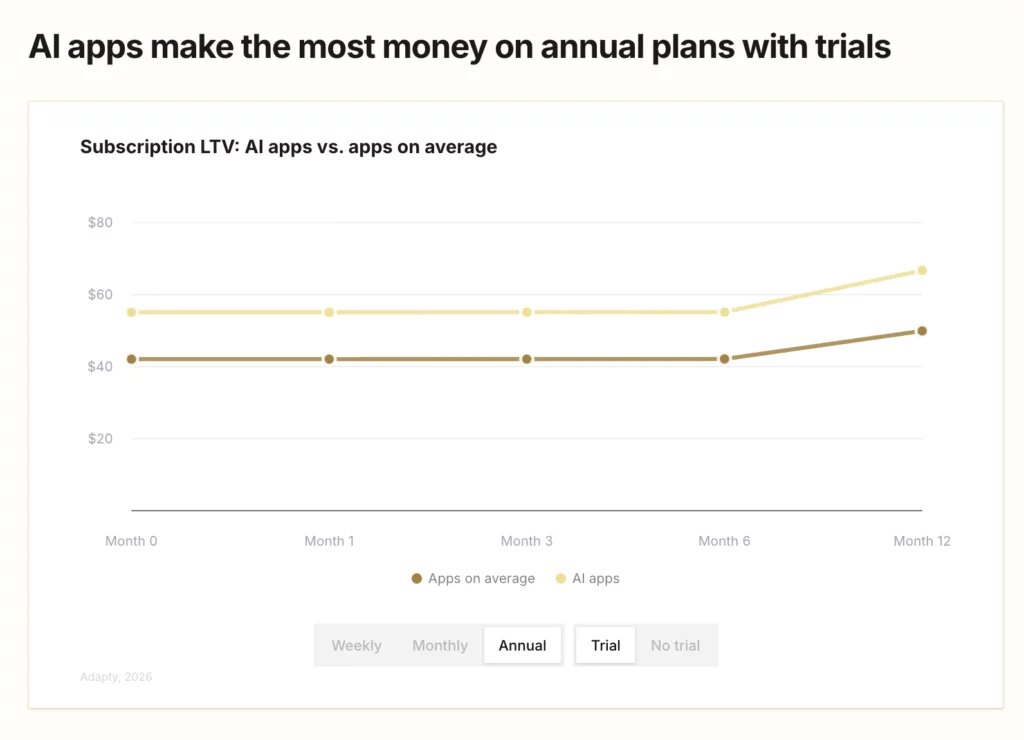The height and width of the screenshot is (740, 1024).
Task: Enable the No trial filter
Action: 676,645
